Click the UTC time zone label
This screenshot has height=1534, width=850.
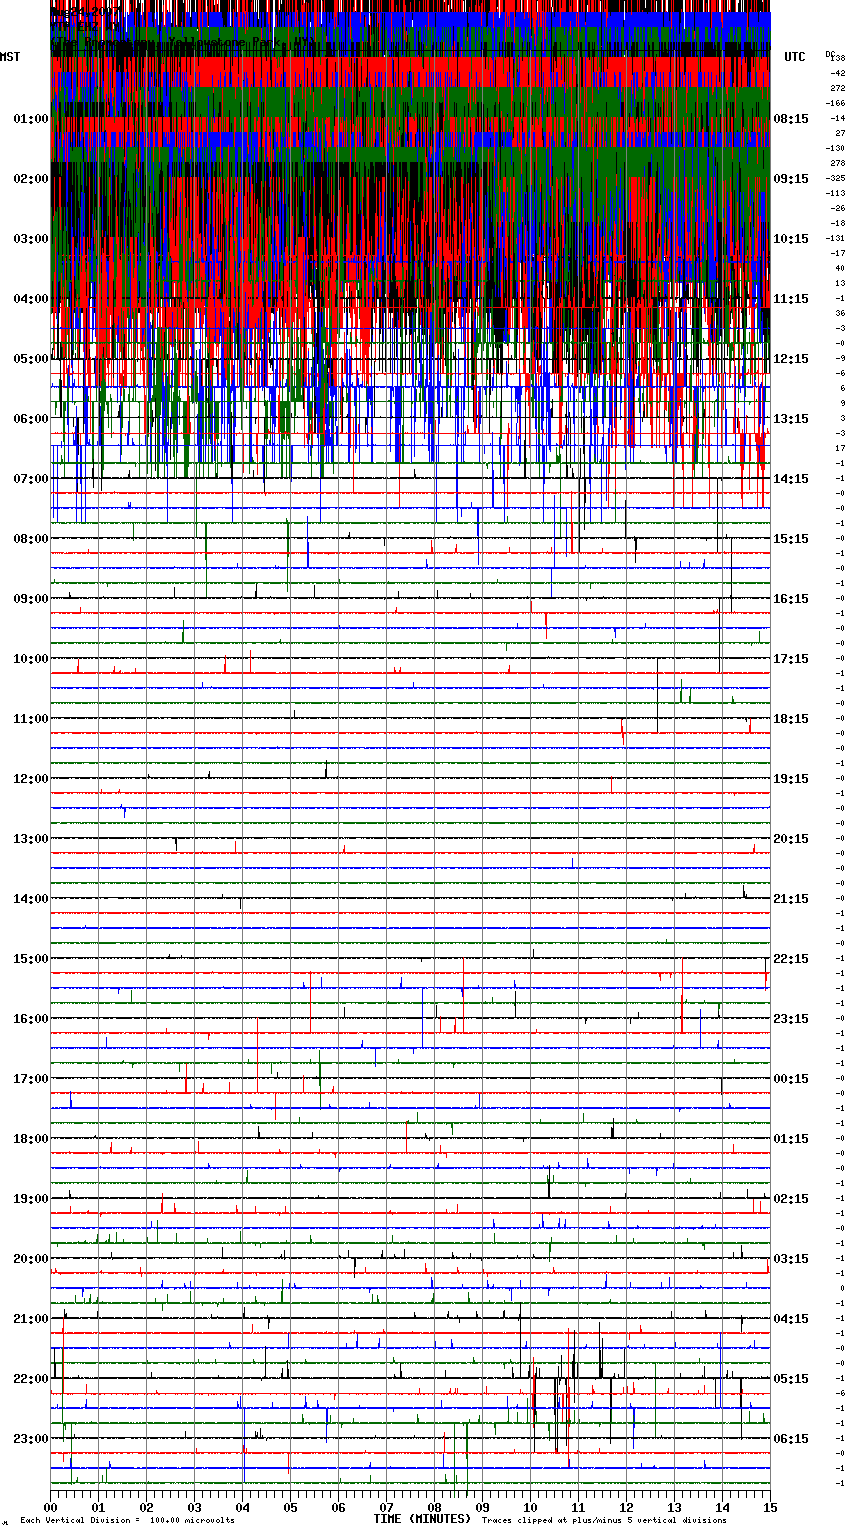point(795,57)
